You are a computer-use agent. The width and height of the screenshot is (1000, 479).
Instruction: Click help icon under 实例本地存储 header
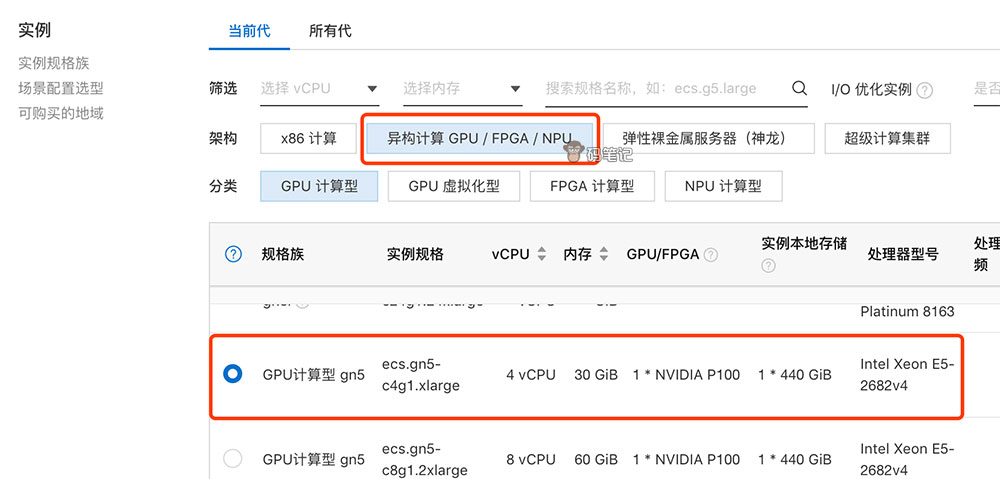coord(768,266)
